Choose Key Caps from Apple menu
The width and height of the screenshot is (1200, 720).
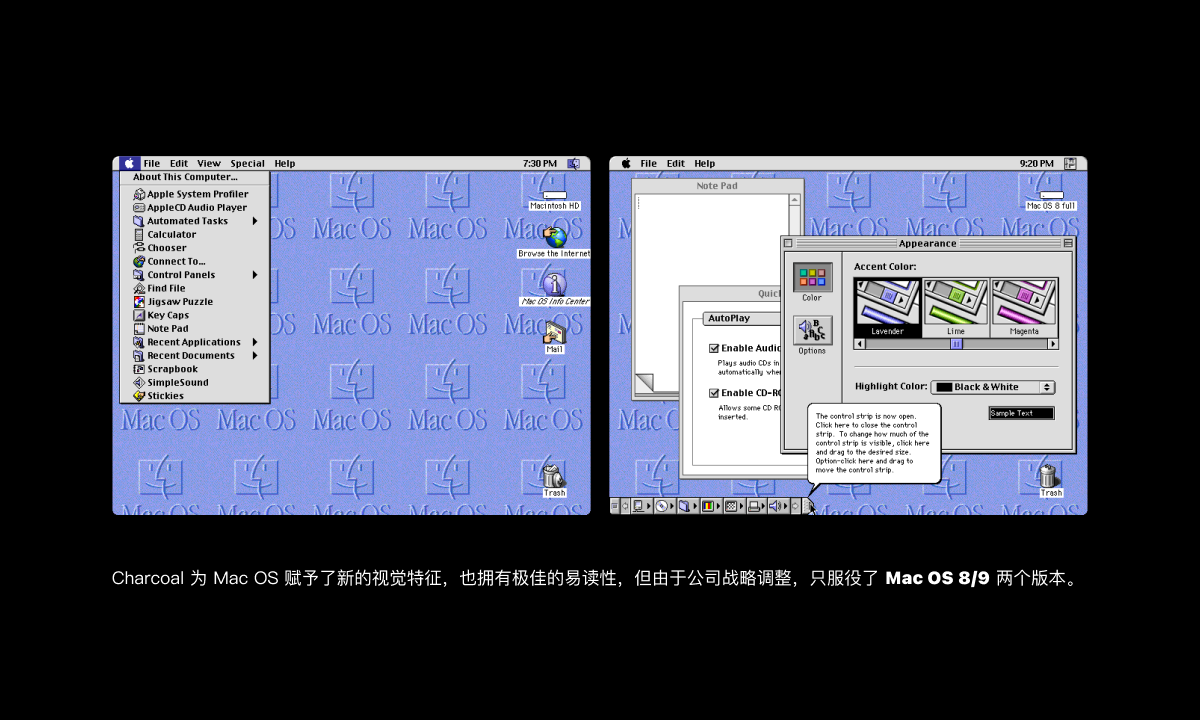pos(195,315)
